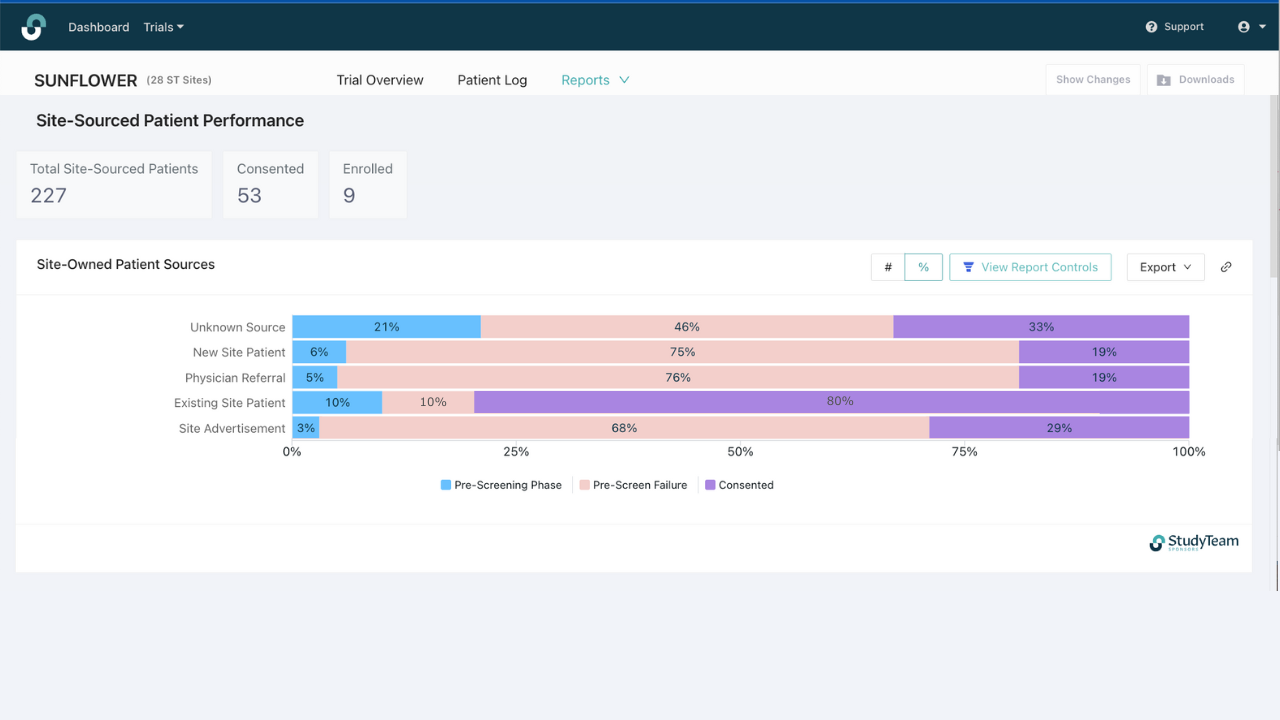Open the user account profile icon
Screen dimensions: 1280x720
[x=1244, y=27]
